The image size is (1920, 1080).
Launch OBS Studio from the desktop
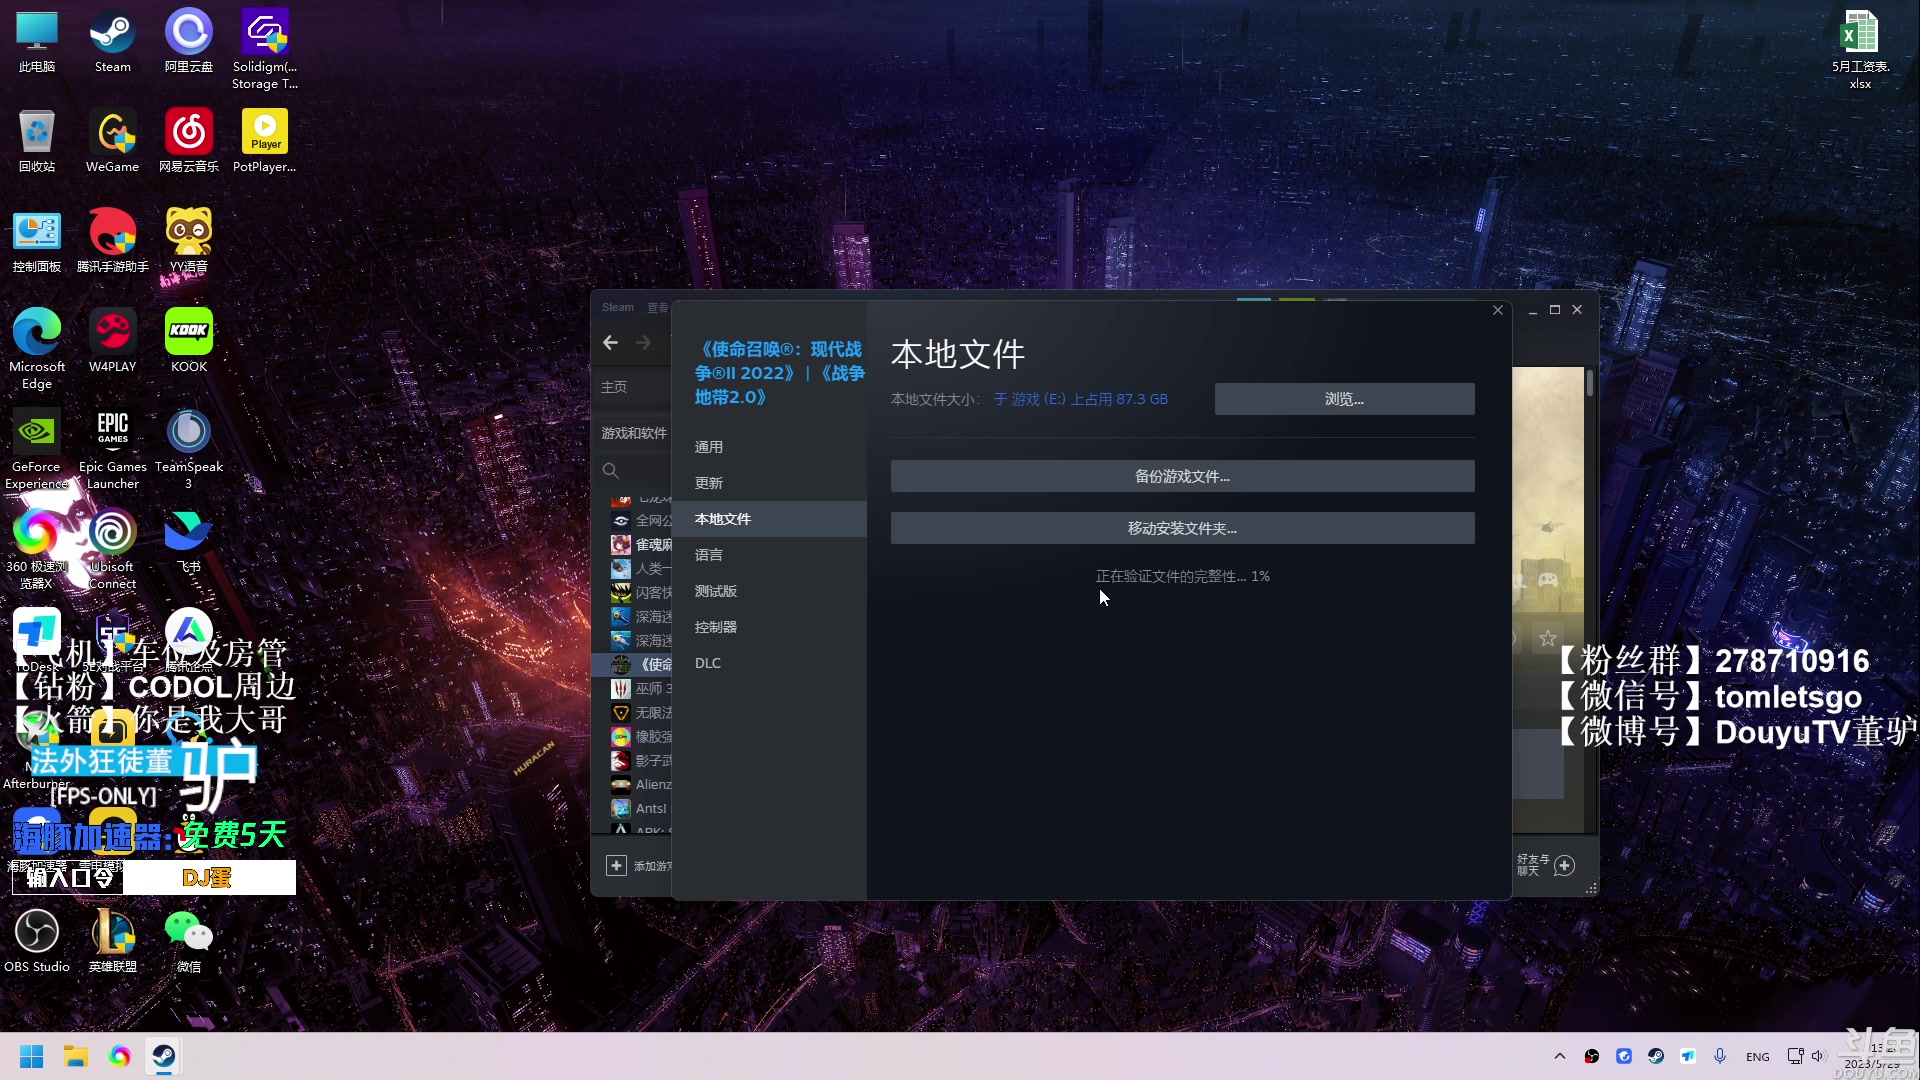[37, 942]
